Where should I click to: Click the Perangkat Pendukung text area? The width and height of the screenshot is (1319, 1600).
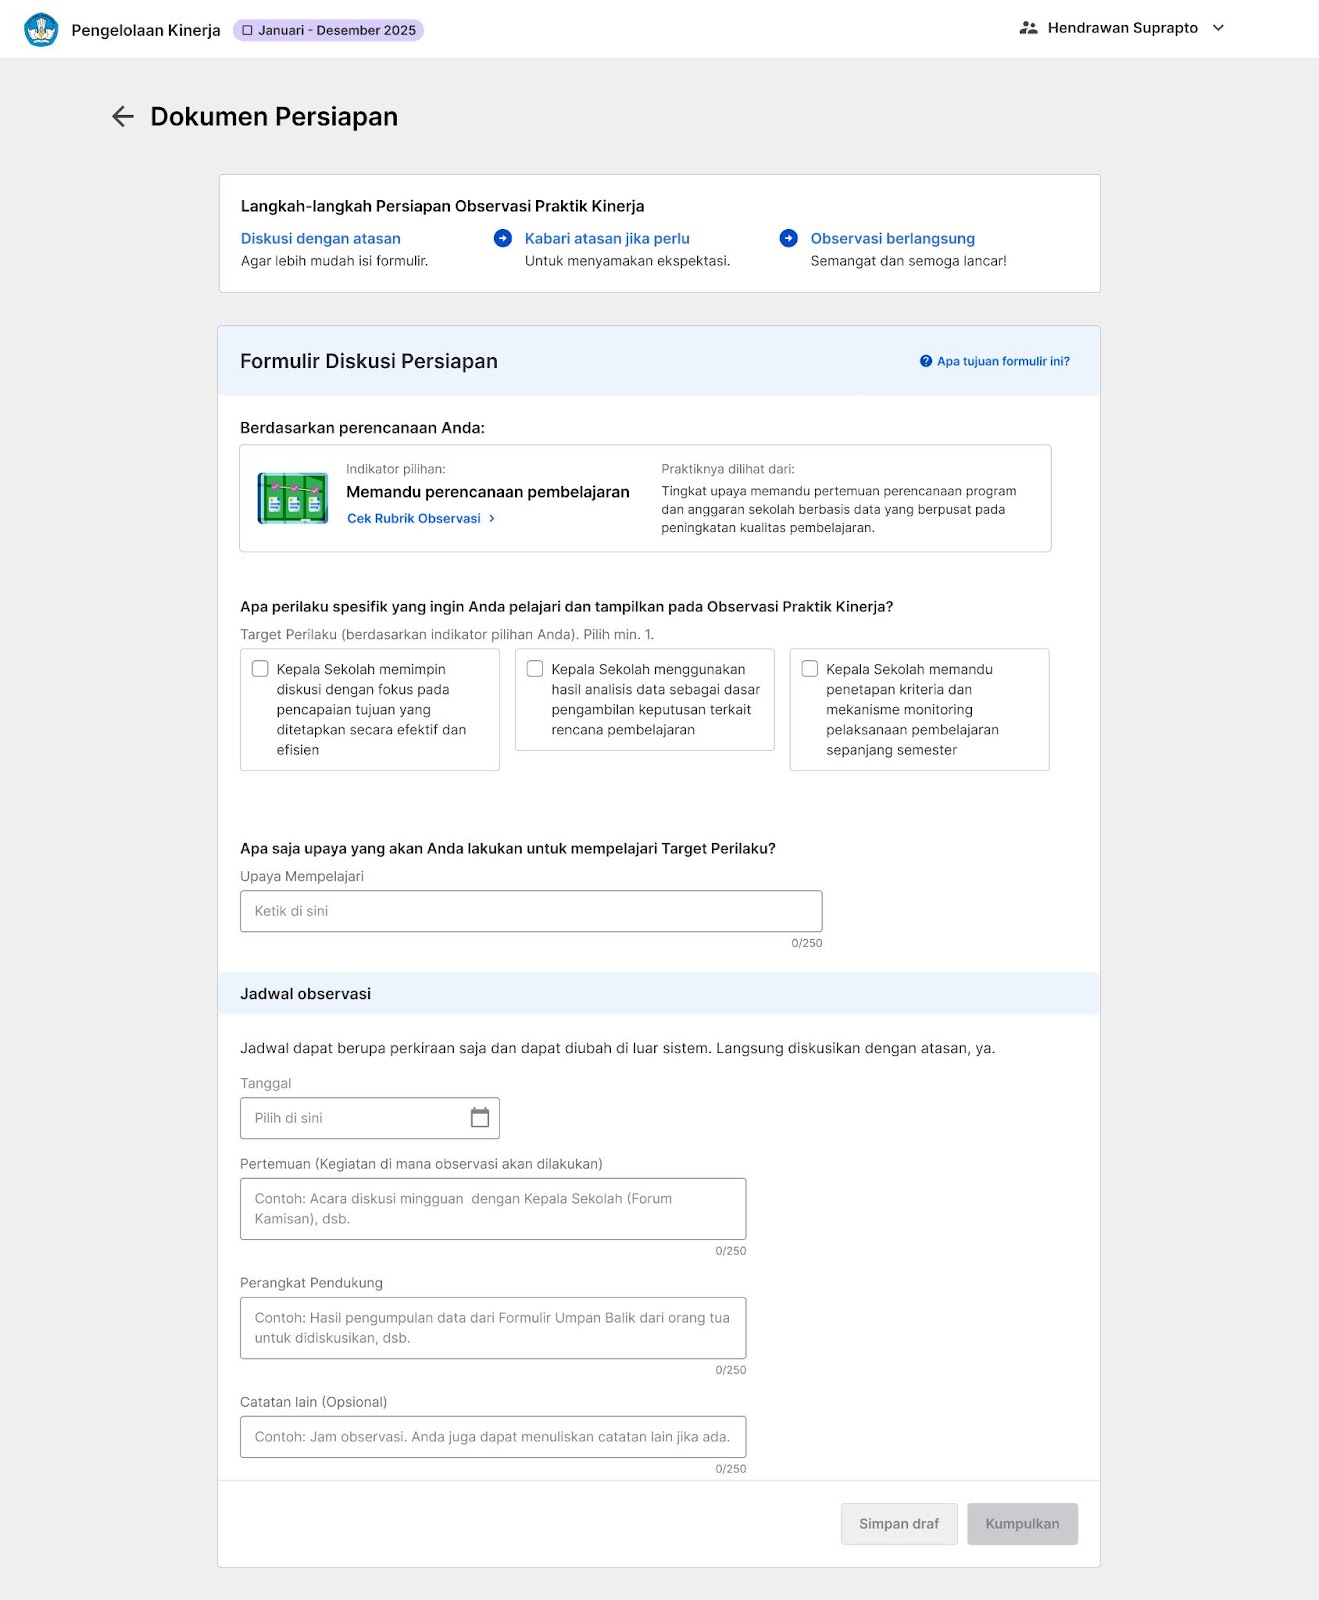pyautogui.click(x=493, y=1328)
